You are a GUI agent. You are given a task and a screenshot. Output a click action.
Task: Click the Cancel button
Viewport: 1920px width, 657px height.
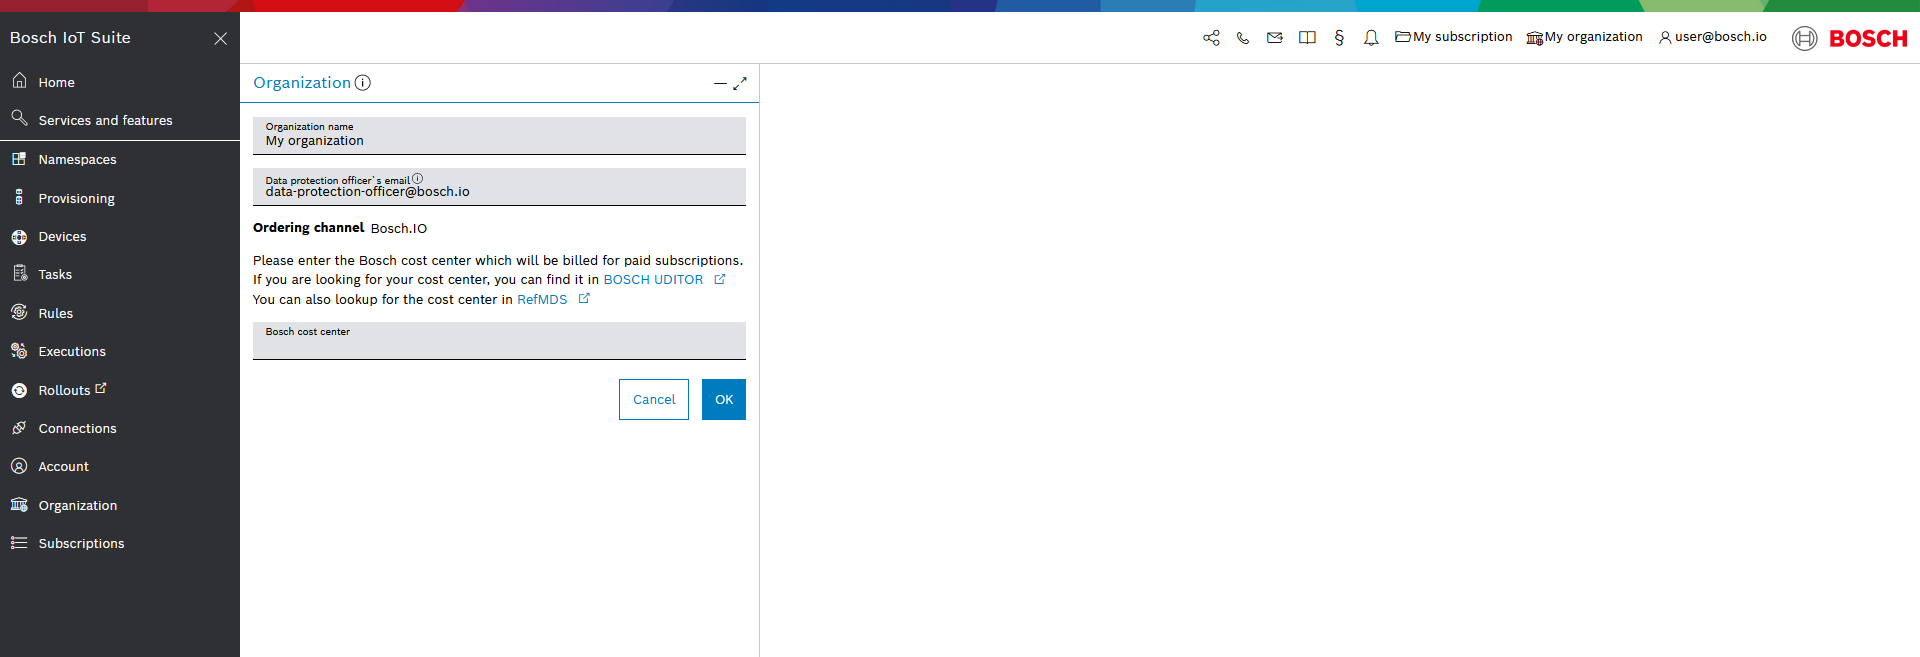(654, 399)
